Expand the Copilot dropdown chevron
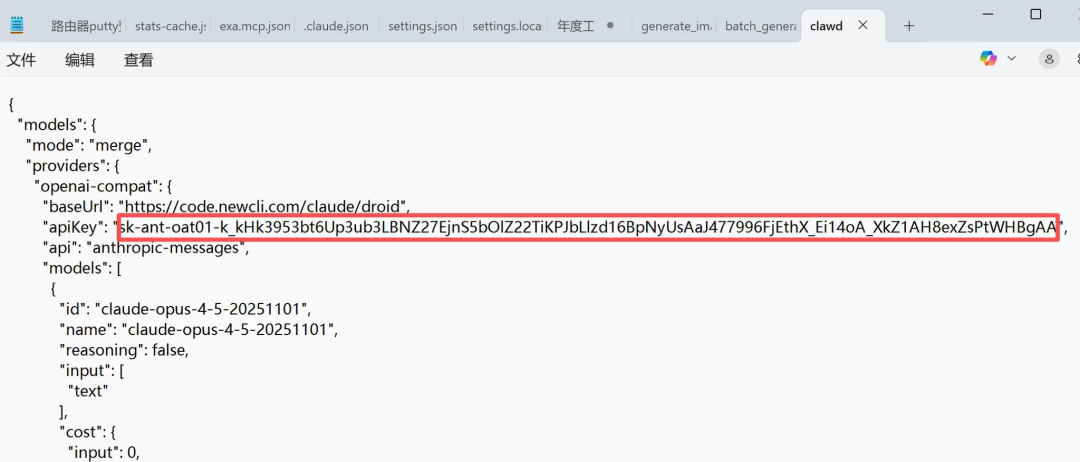Image resolution: width=1080 pixels, height=462 pixels. (x=1011, y=59)
